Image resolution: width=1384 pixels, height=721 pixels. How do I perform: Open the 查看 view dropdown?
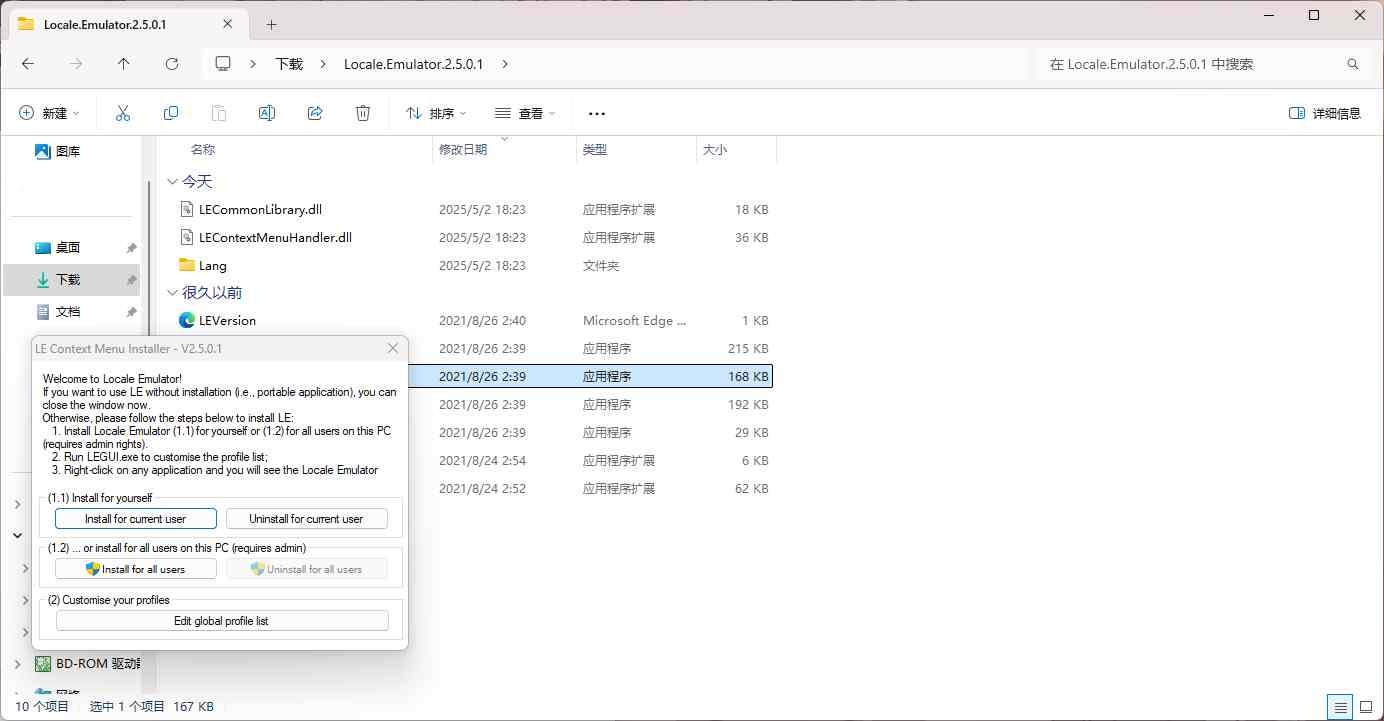coord(525,113)
